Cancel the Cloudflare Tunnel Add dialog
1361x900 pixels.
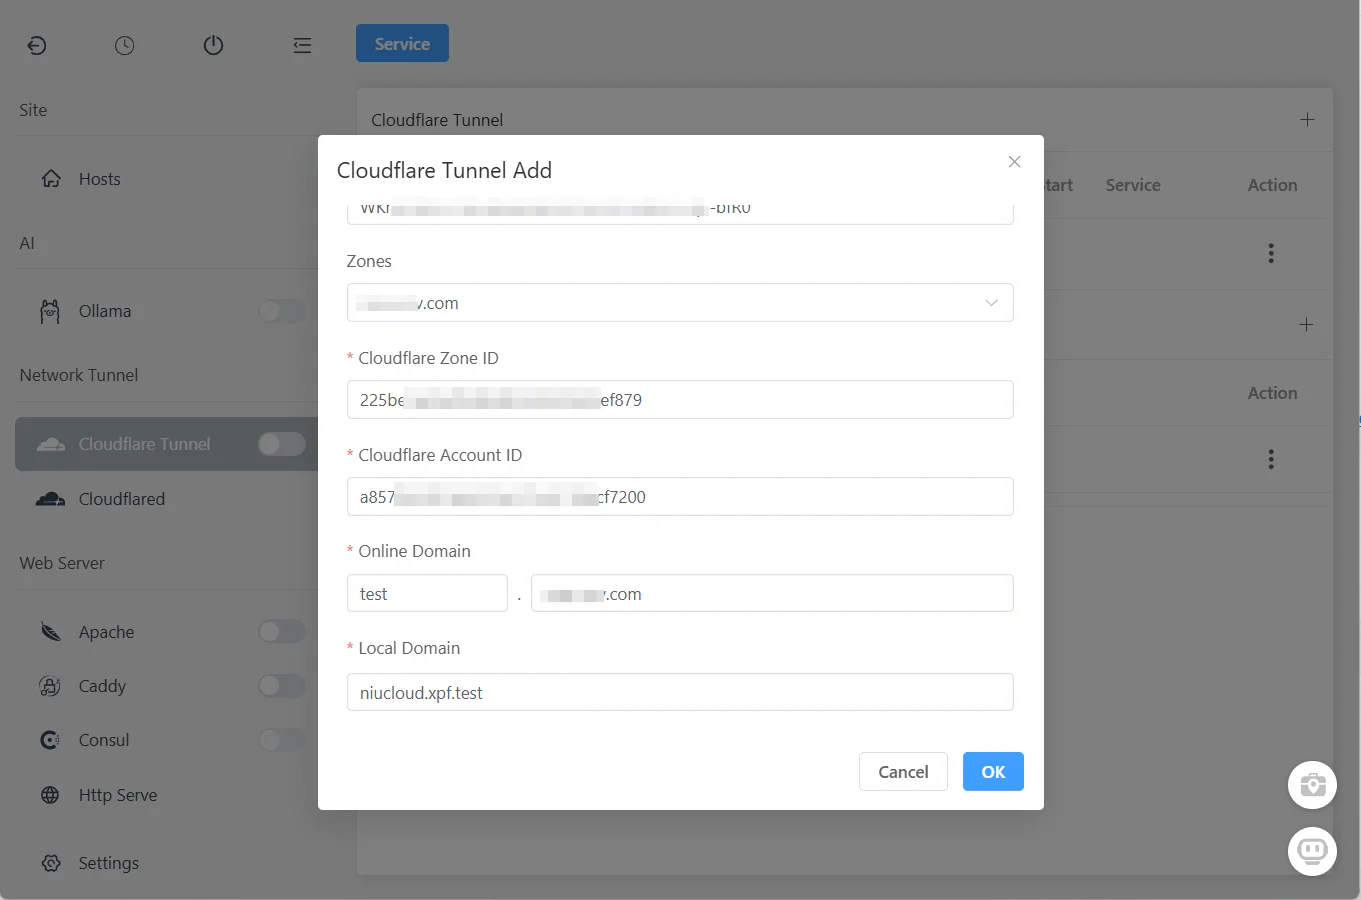pos(902,771)
